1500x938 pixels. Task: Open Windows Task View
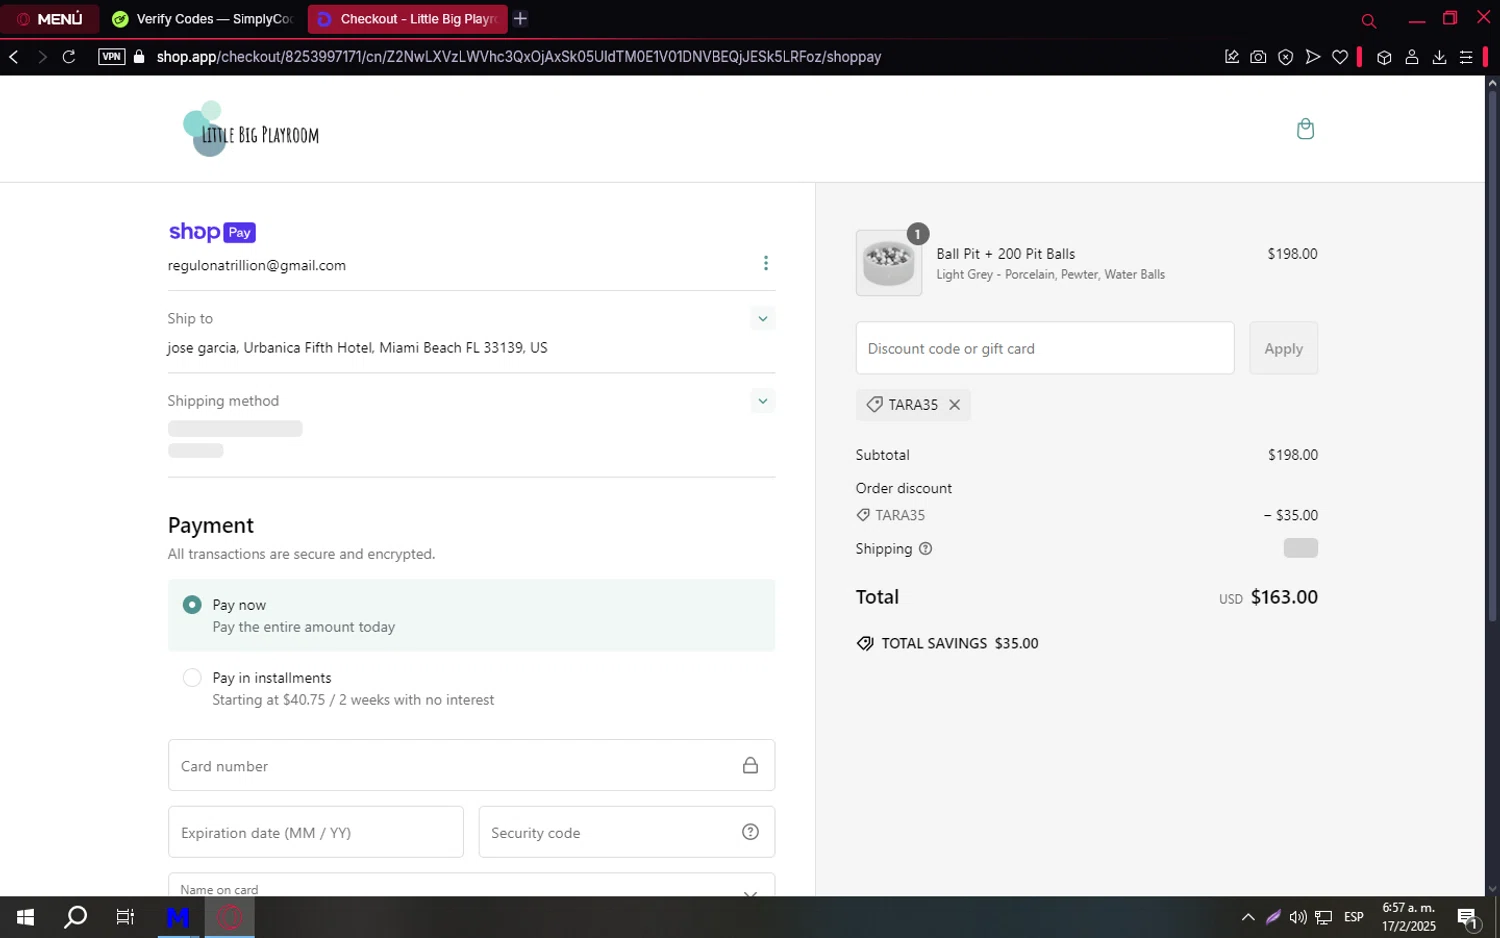(125, 917)
